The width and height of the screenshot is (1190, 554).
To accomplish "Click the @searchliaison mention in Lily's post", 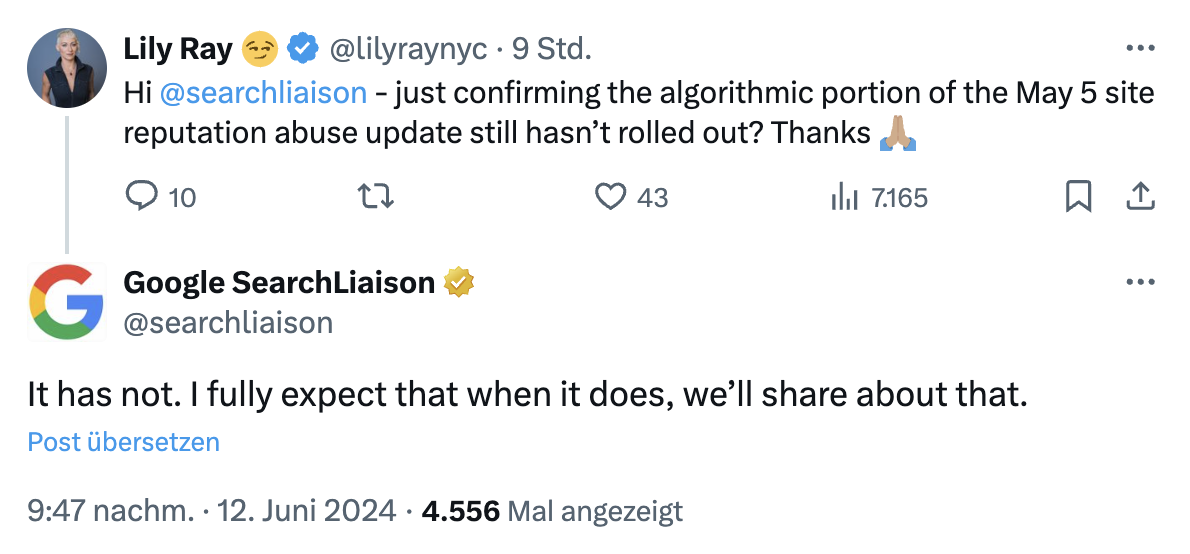I will tap(263, 93).
